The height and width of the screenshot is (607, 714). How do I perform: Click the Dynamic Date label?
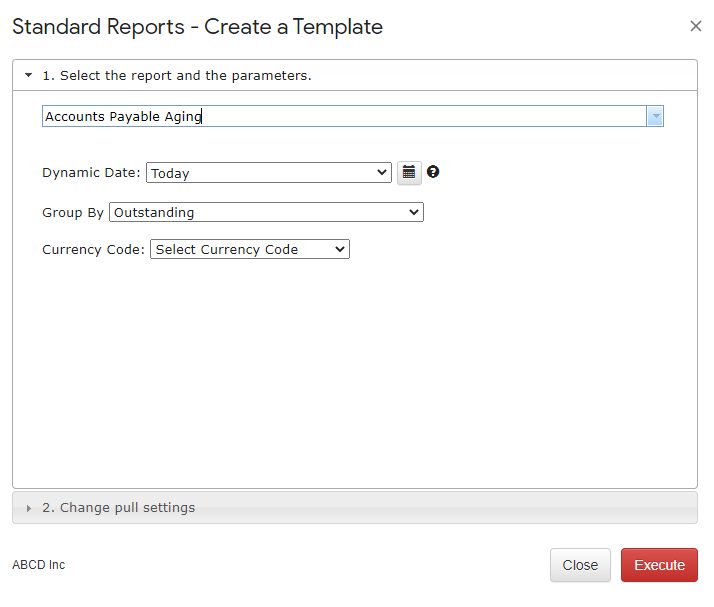pos(91,173)
